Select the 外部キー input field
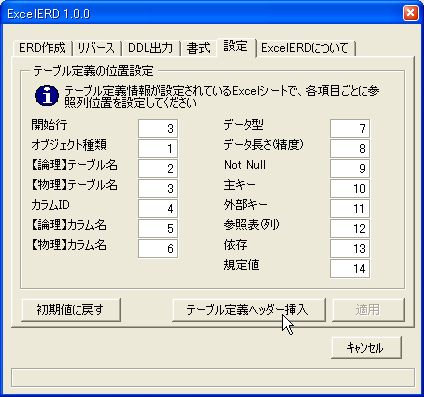The image size is (424, 397). pyautogui.click(x=350, y=208)
